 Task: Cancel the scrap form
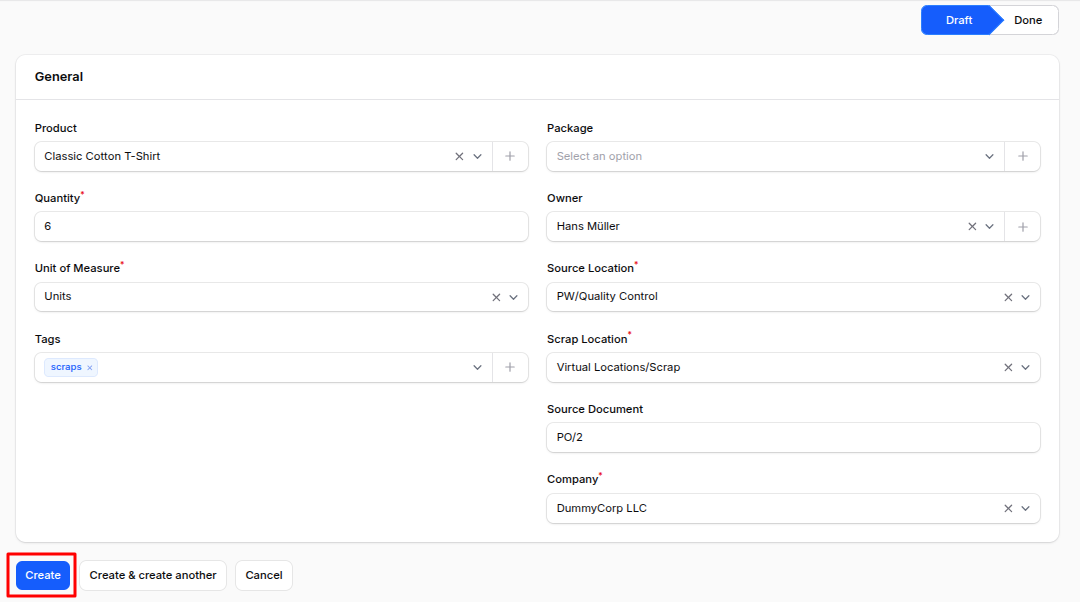click(x=264, y=576)
